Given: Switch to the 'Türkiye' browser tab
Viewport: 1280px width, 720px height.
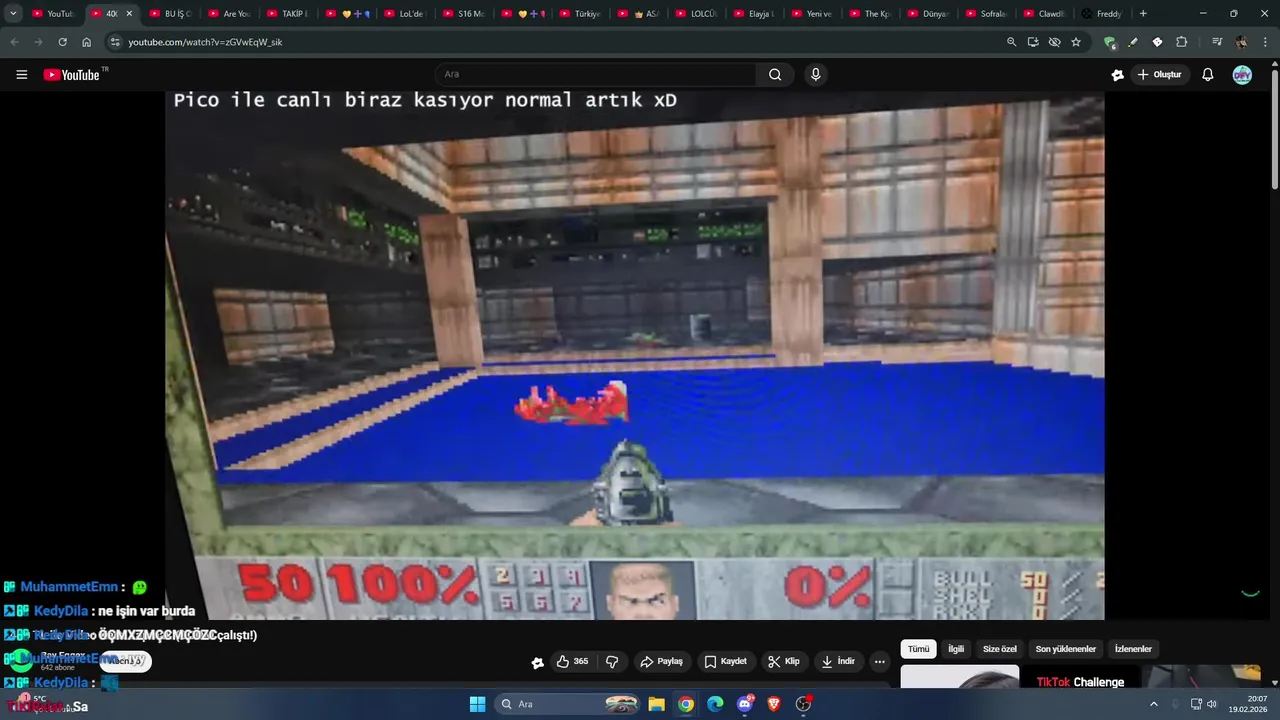Looking at the screenshot, I should click(x=580, y=14).
